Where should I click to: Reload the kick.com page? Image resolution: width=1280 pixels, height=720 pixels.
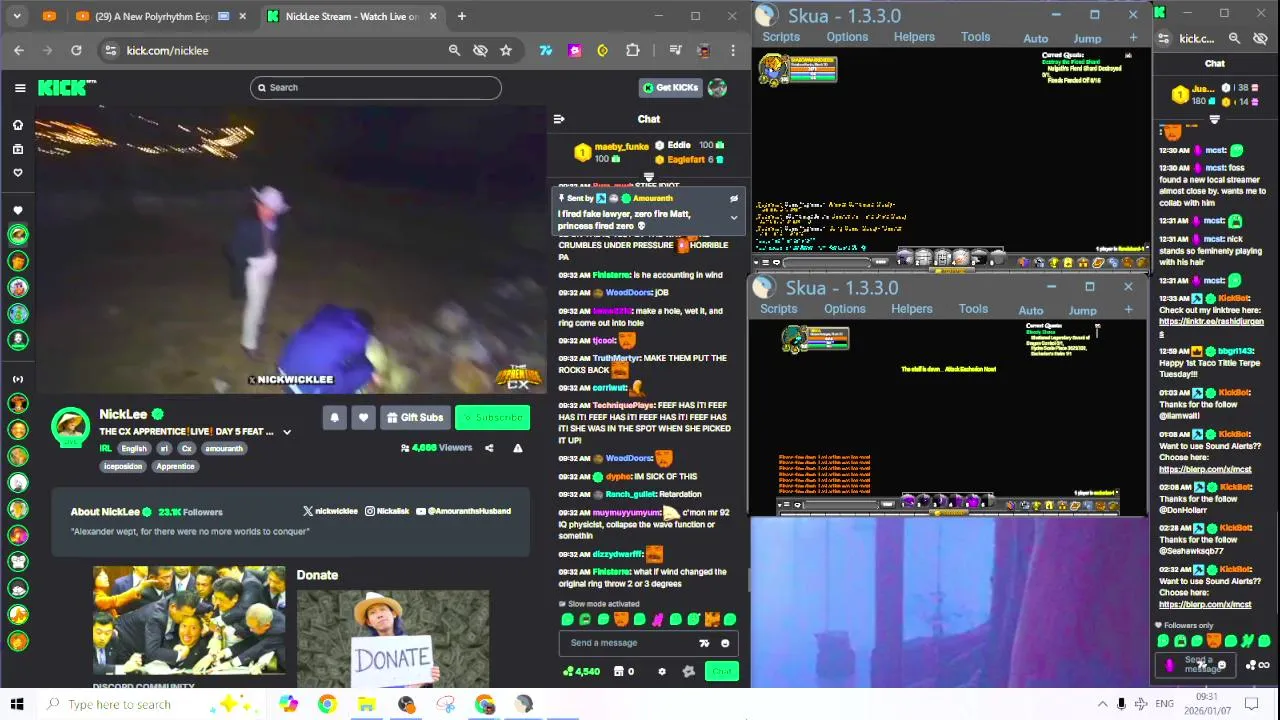pyautogui.click(x=76, y=50)
